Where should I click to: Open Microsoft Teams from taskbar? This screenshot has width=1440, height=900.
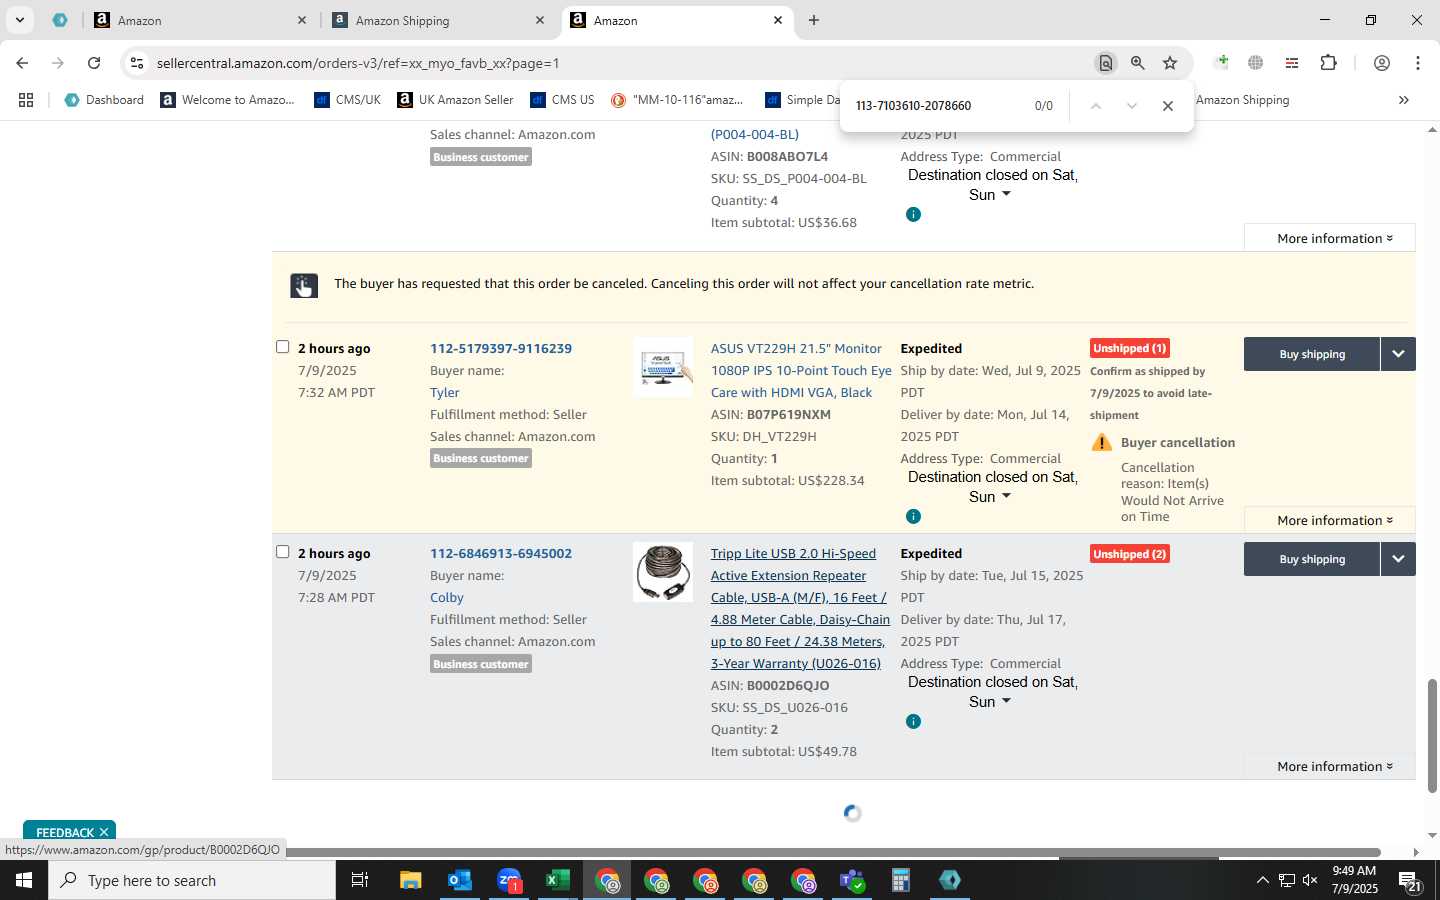[852, 880]
